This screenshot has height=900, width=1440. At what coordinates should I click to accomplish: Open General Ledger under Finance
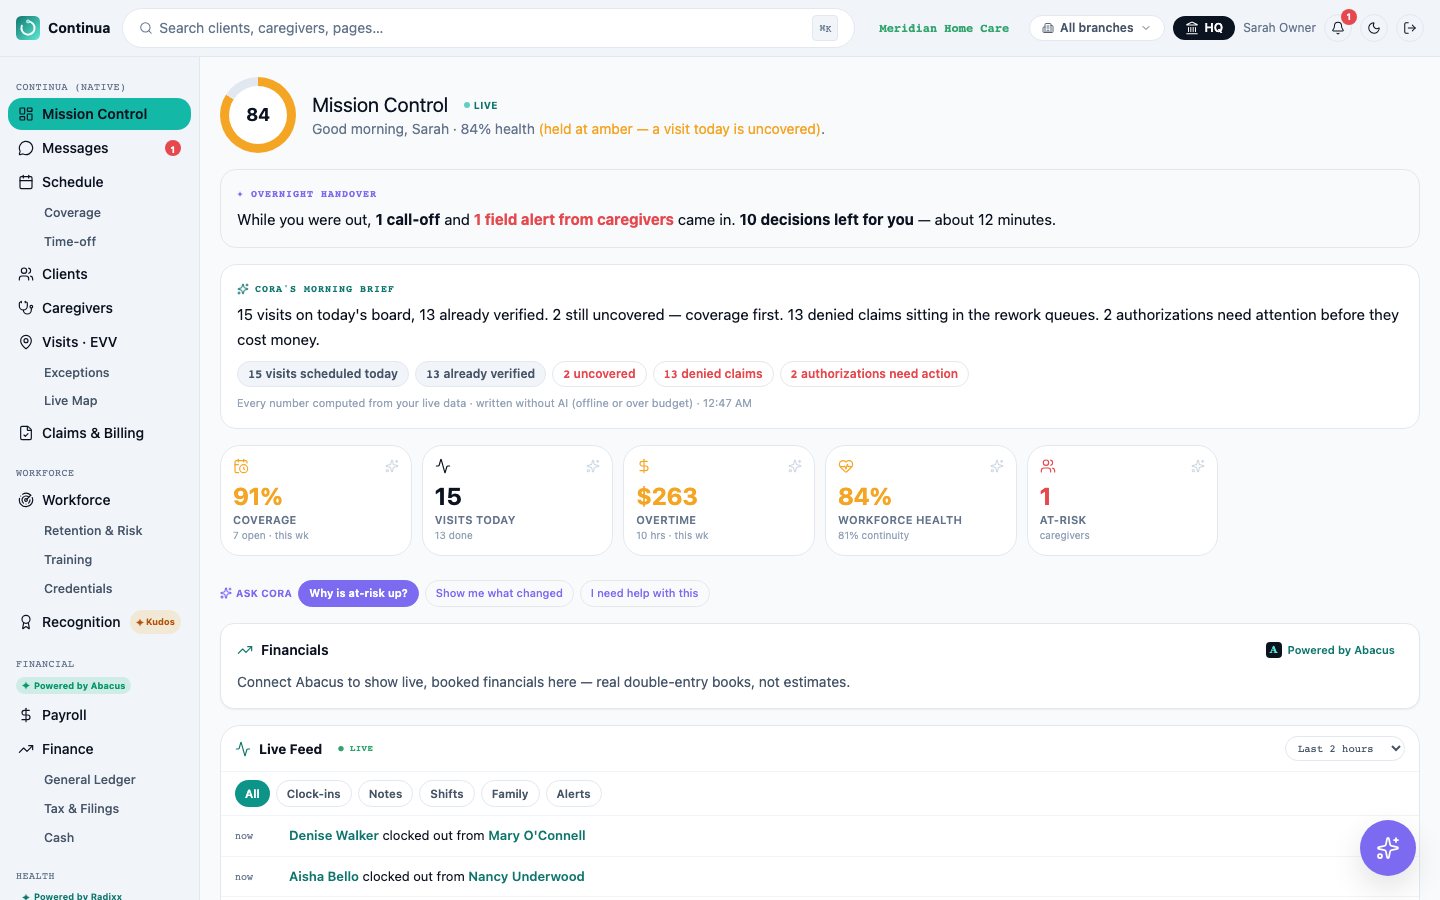click(x=90, y=780)
